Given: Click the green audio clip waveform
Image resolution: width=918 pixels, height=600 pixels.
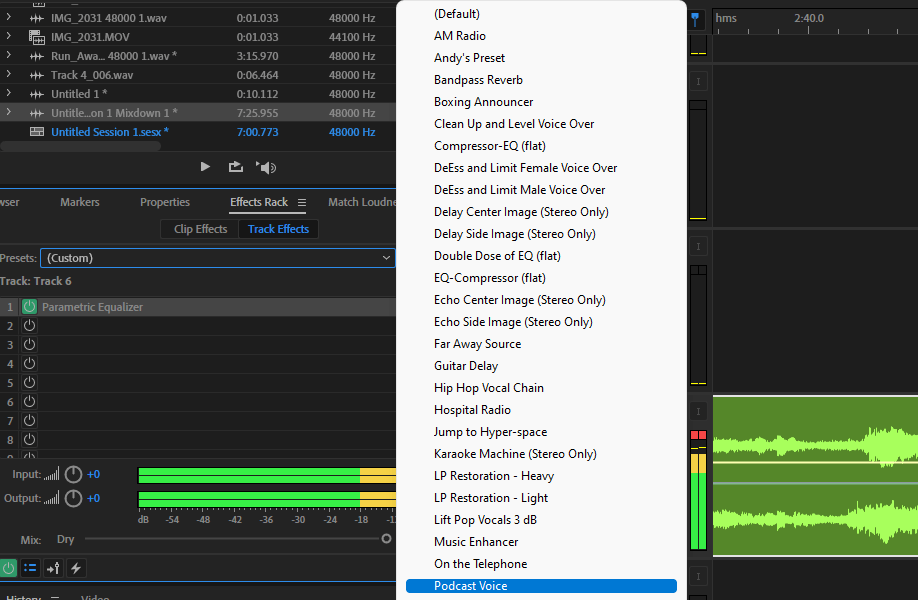Looking at the screenshot, I should tap(815, 476).
